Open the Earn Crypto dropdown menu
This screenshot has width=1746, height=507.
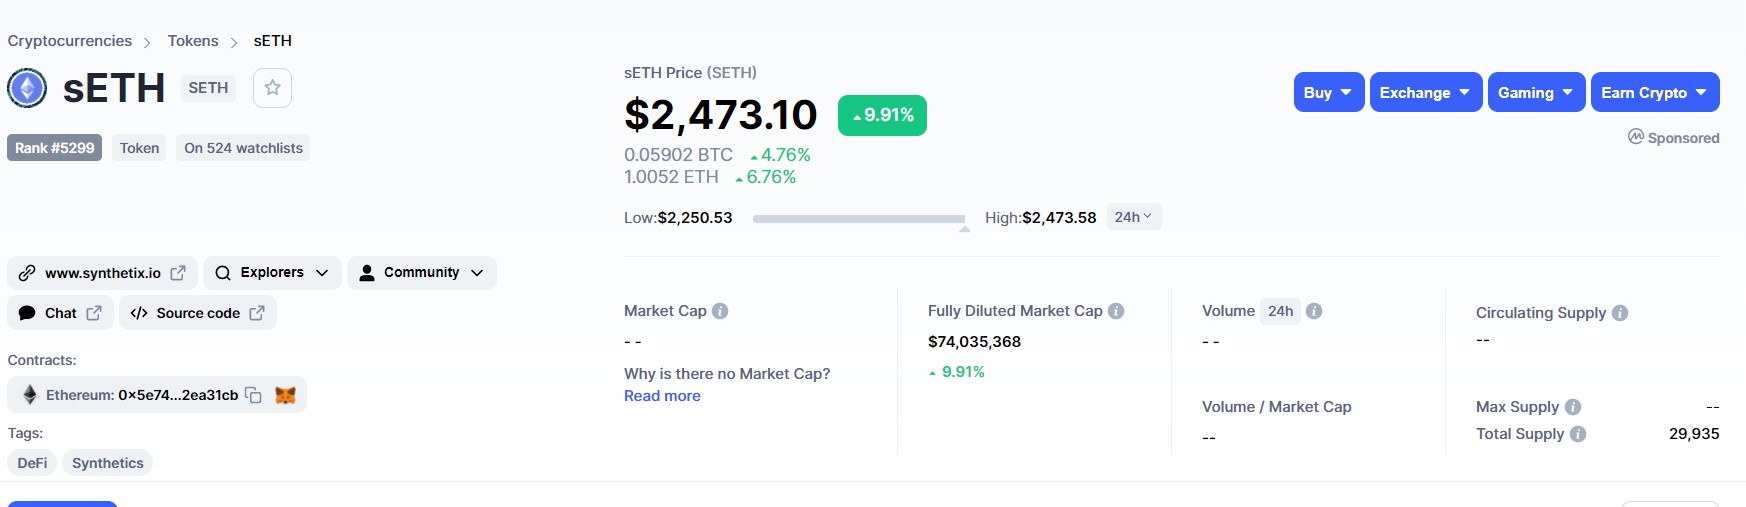click(1655, 92)
